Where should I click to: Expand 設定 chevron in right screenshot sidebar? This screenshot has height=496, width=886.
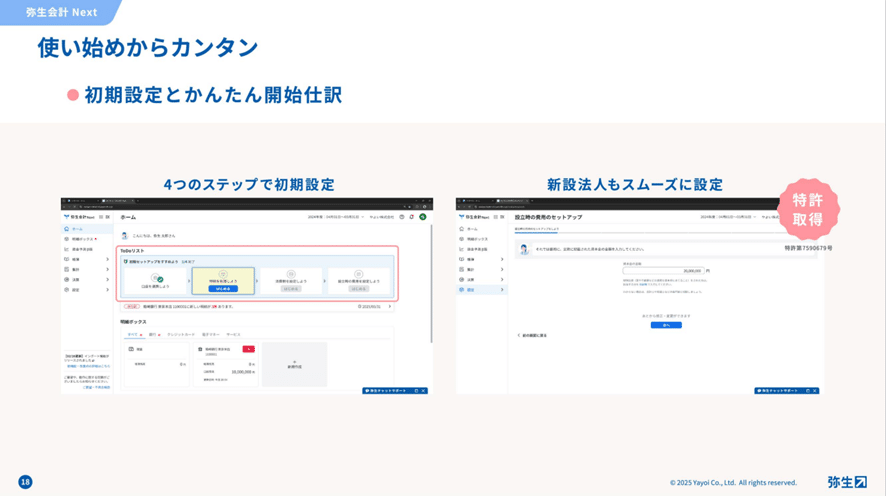coord(502,290)
